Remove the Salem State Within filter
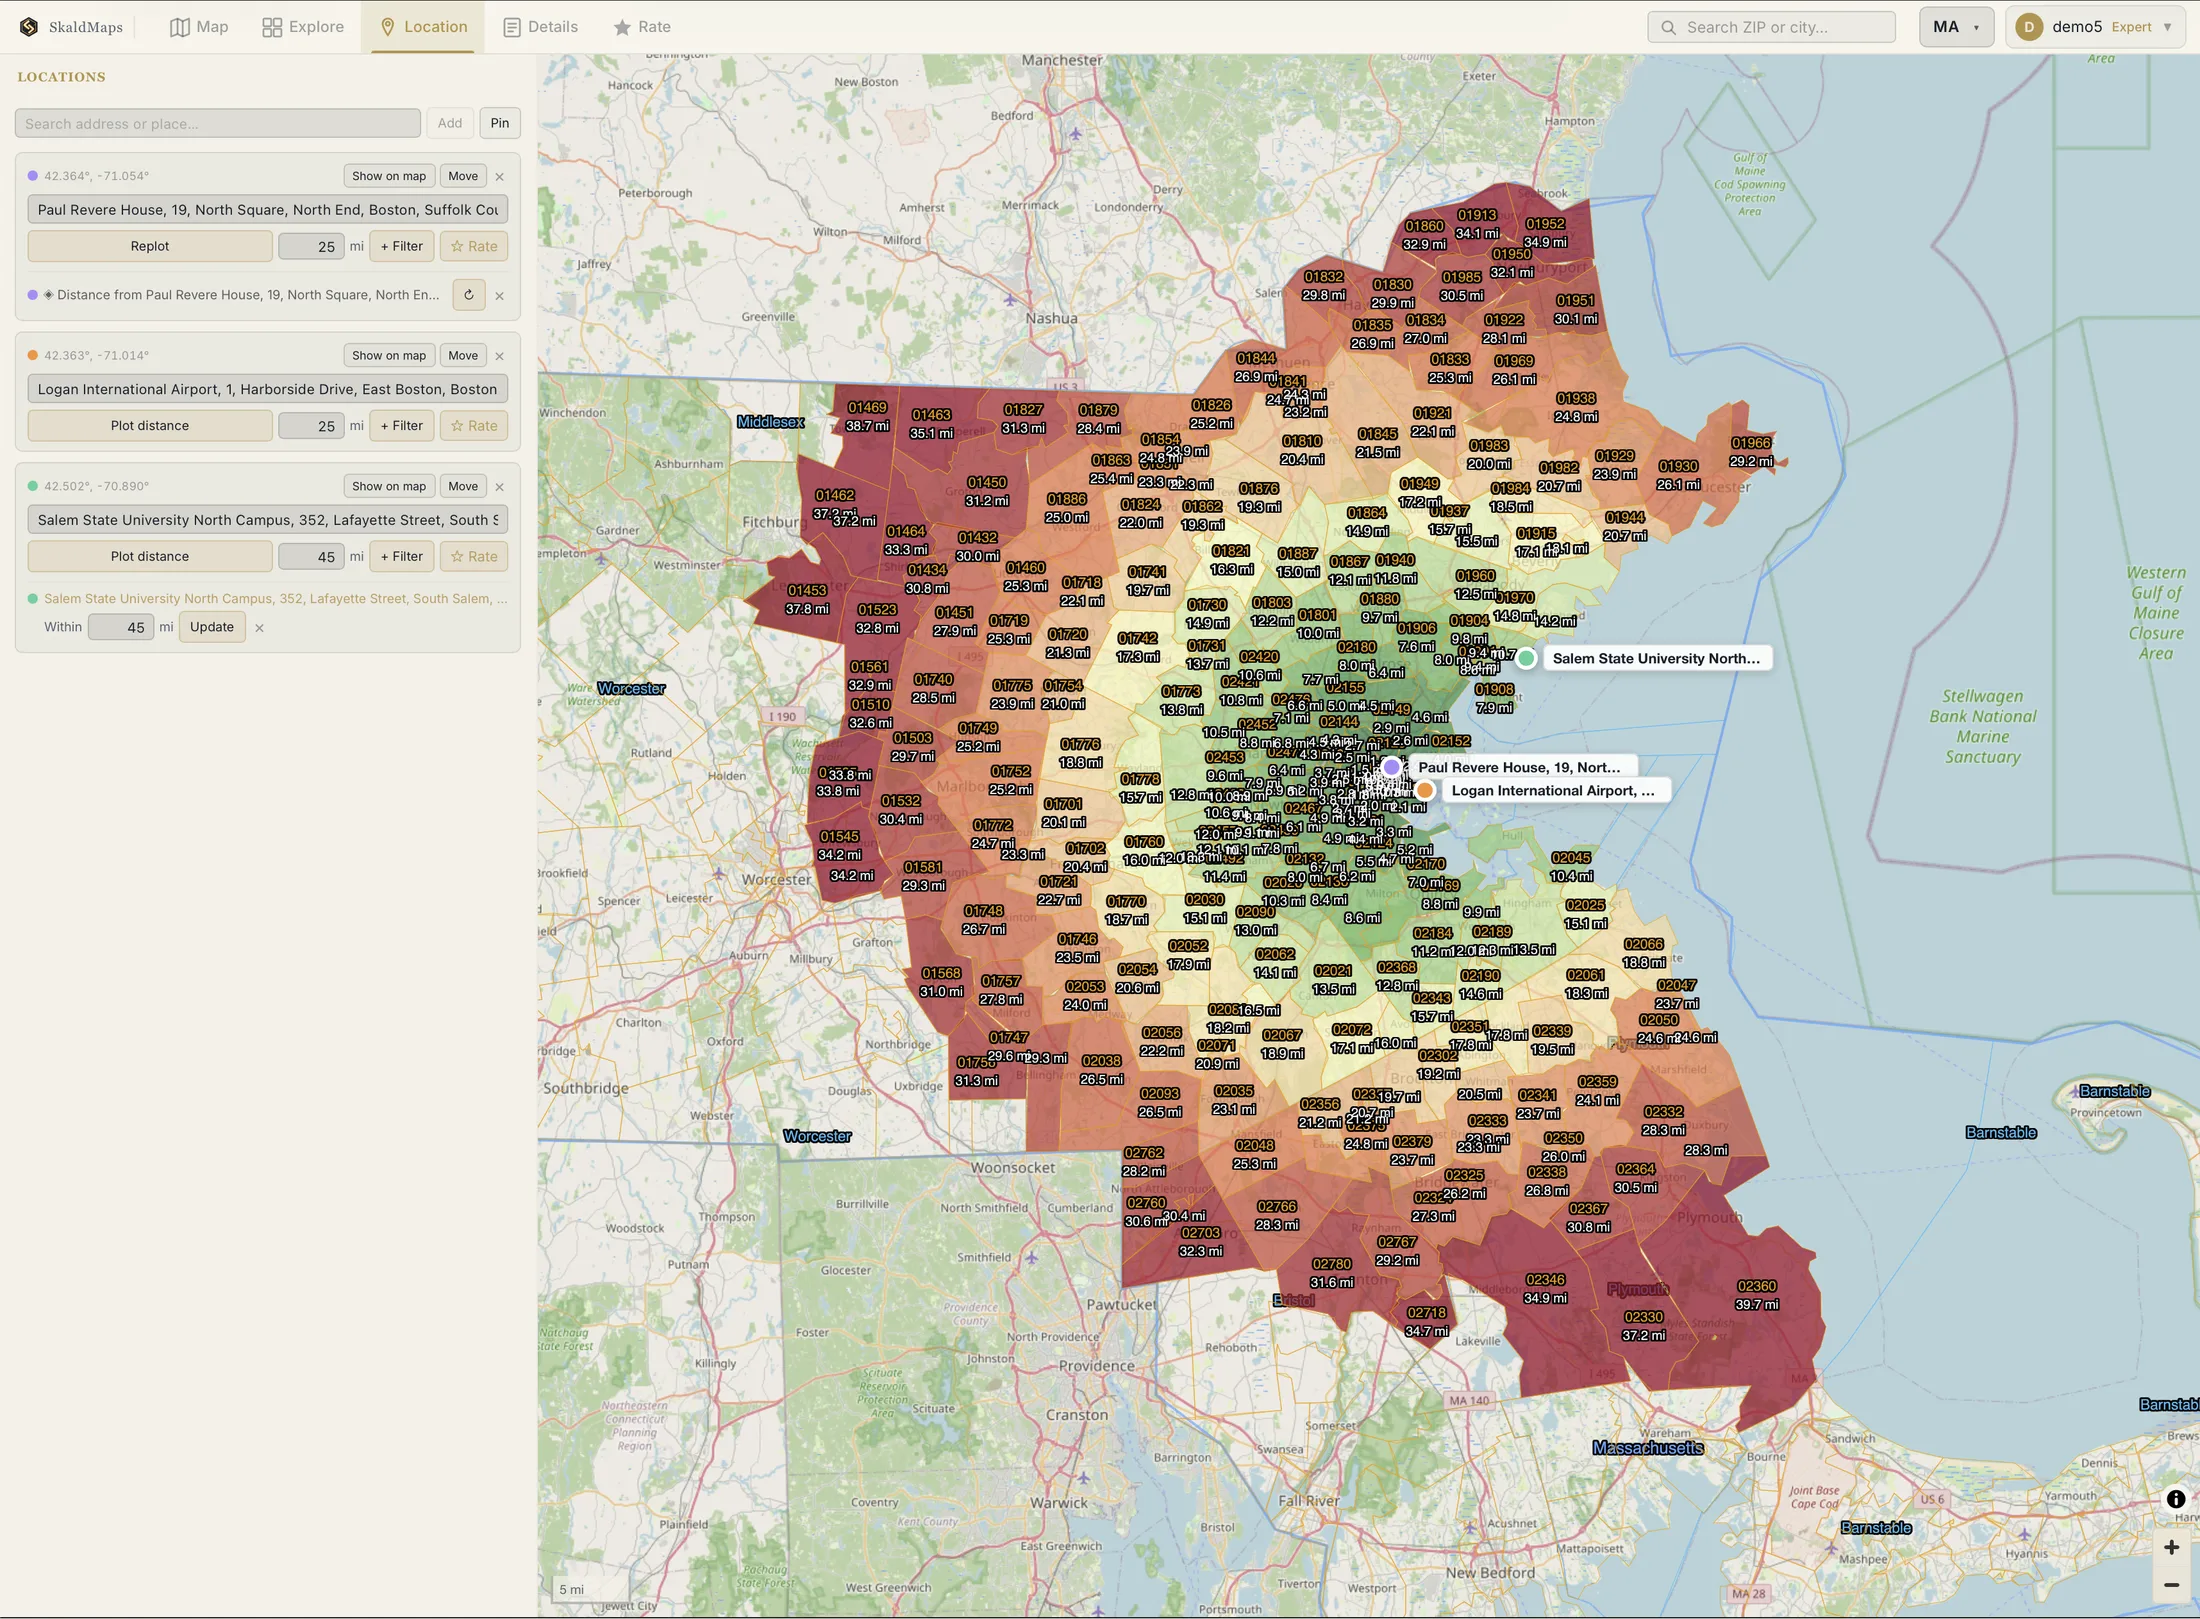The image size is (2200, 1619). (x=259, y=628)
